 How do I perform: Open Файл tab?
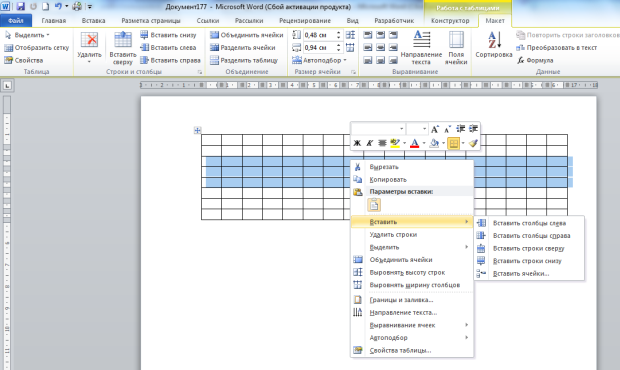pos(16,21)
